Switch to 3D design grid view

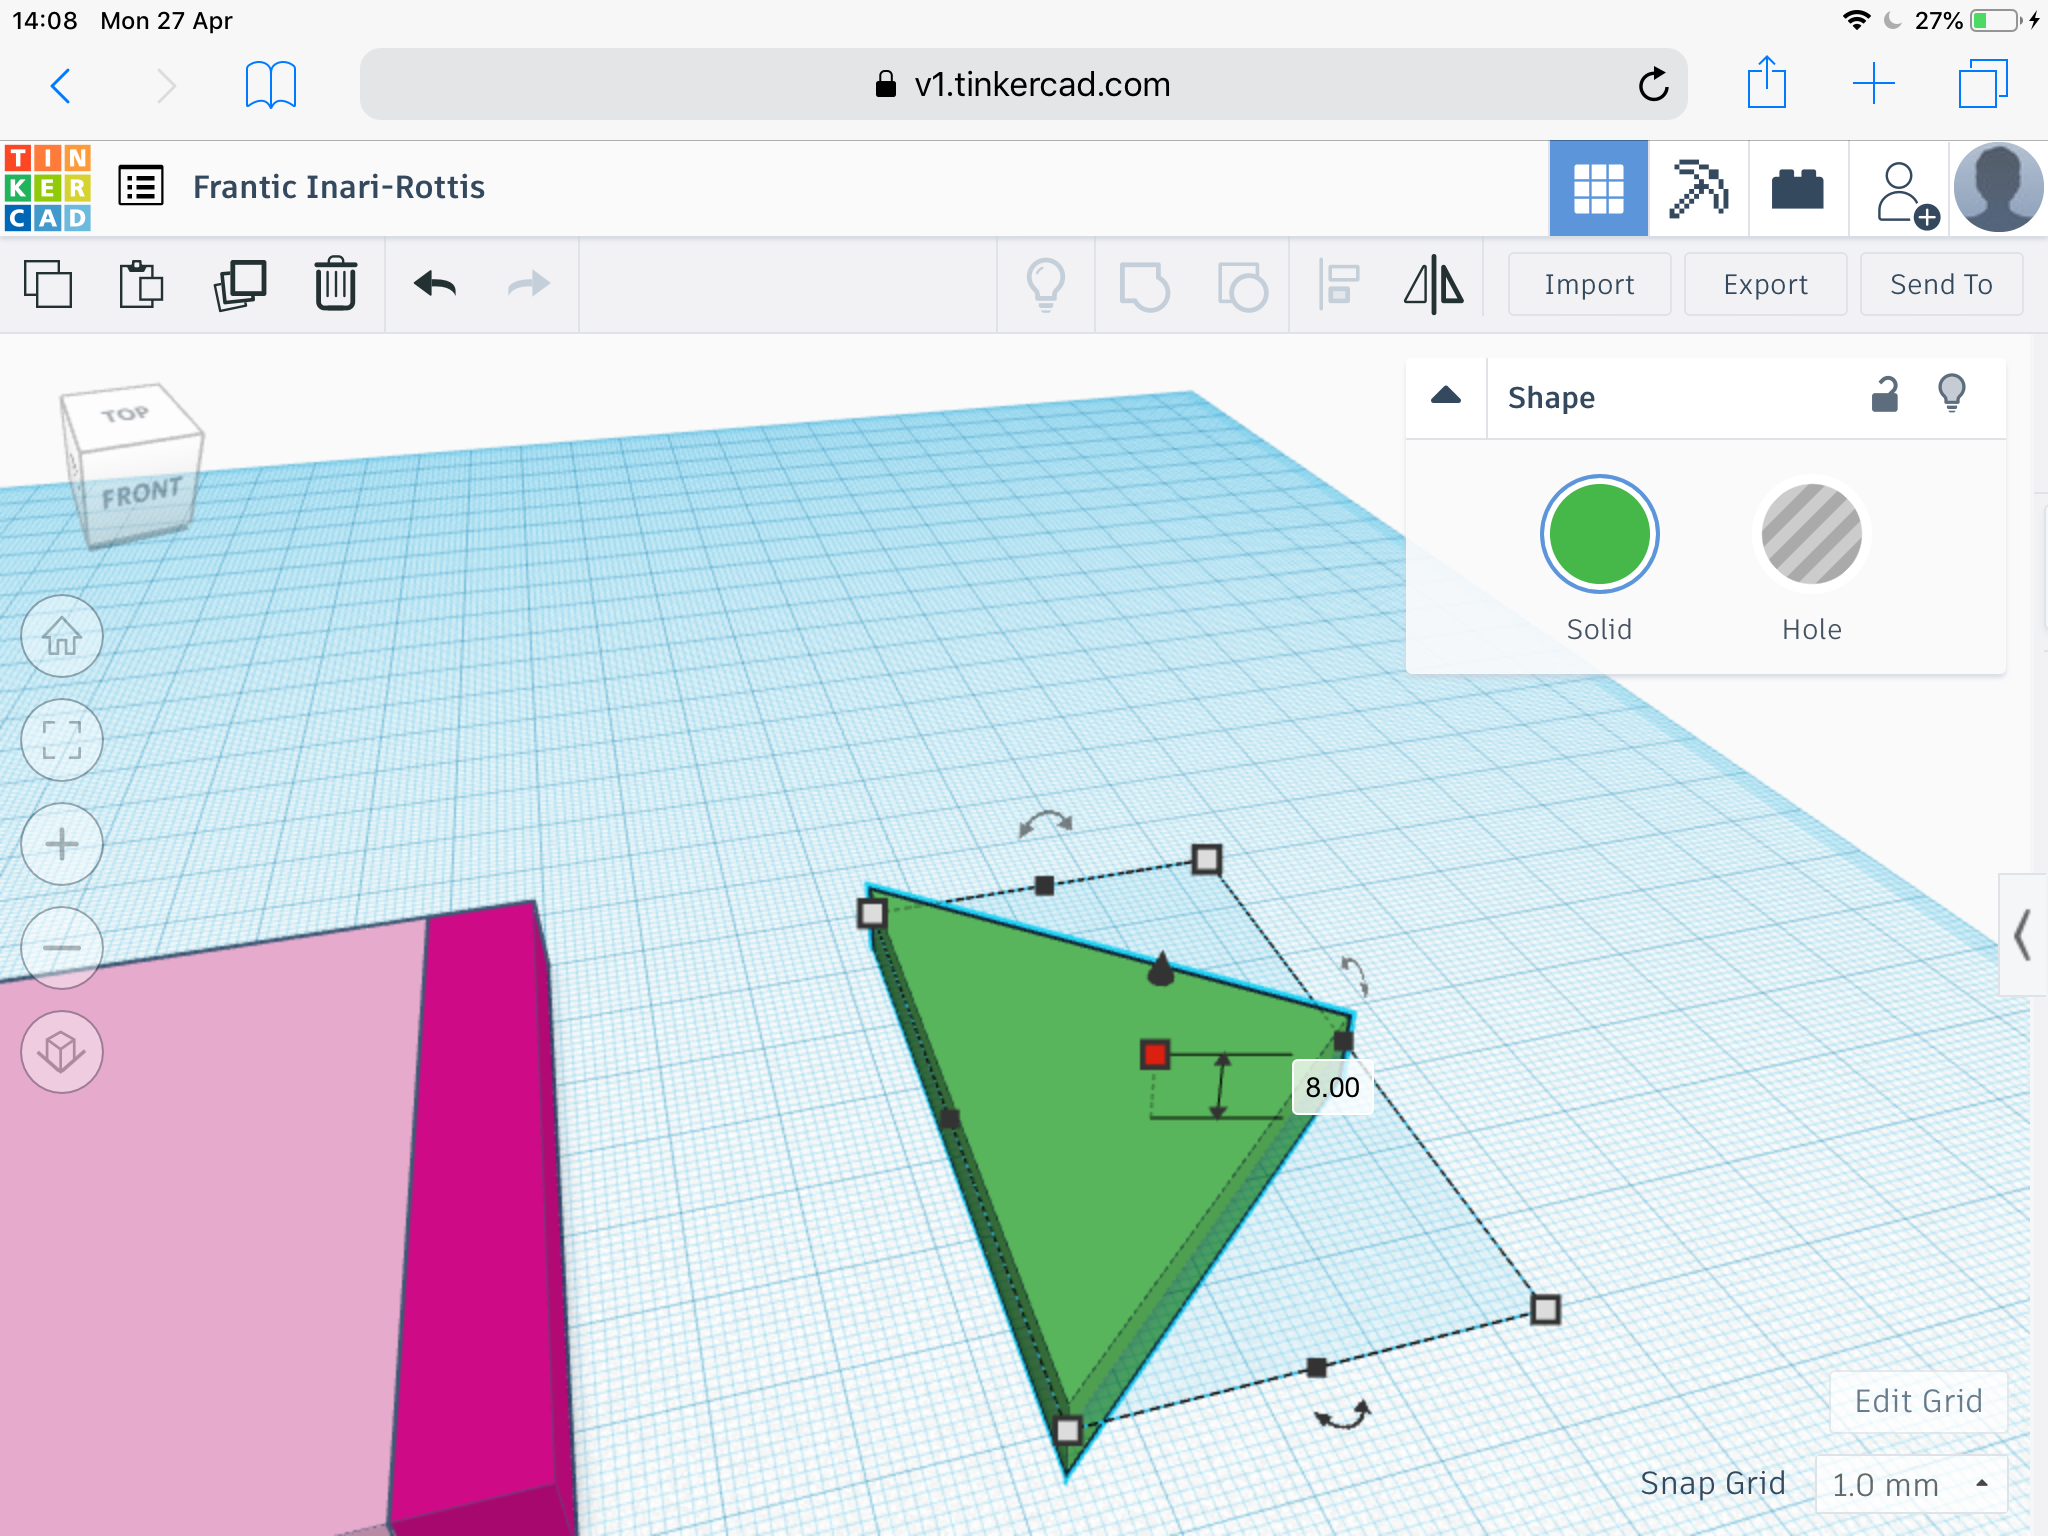[1598, 188]
